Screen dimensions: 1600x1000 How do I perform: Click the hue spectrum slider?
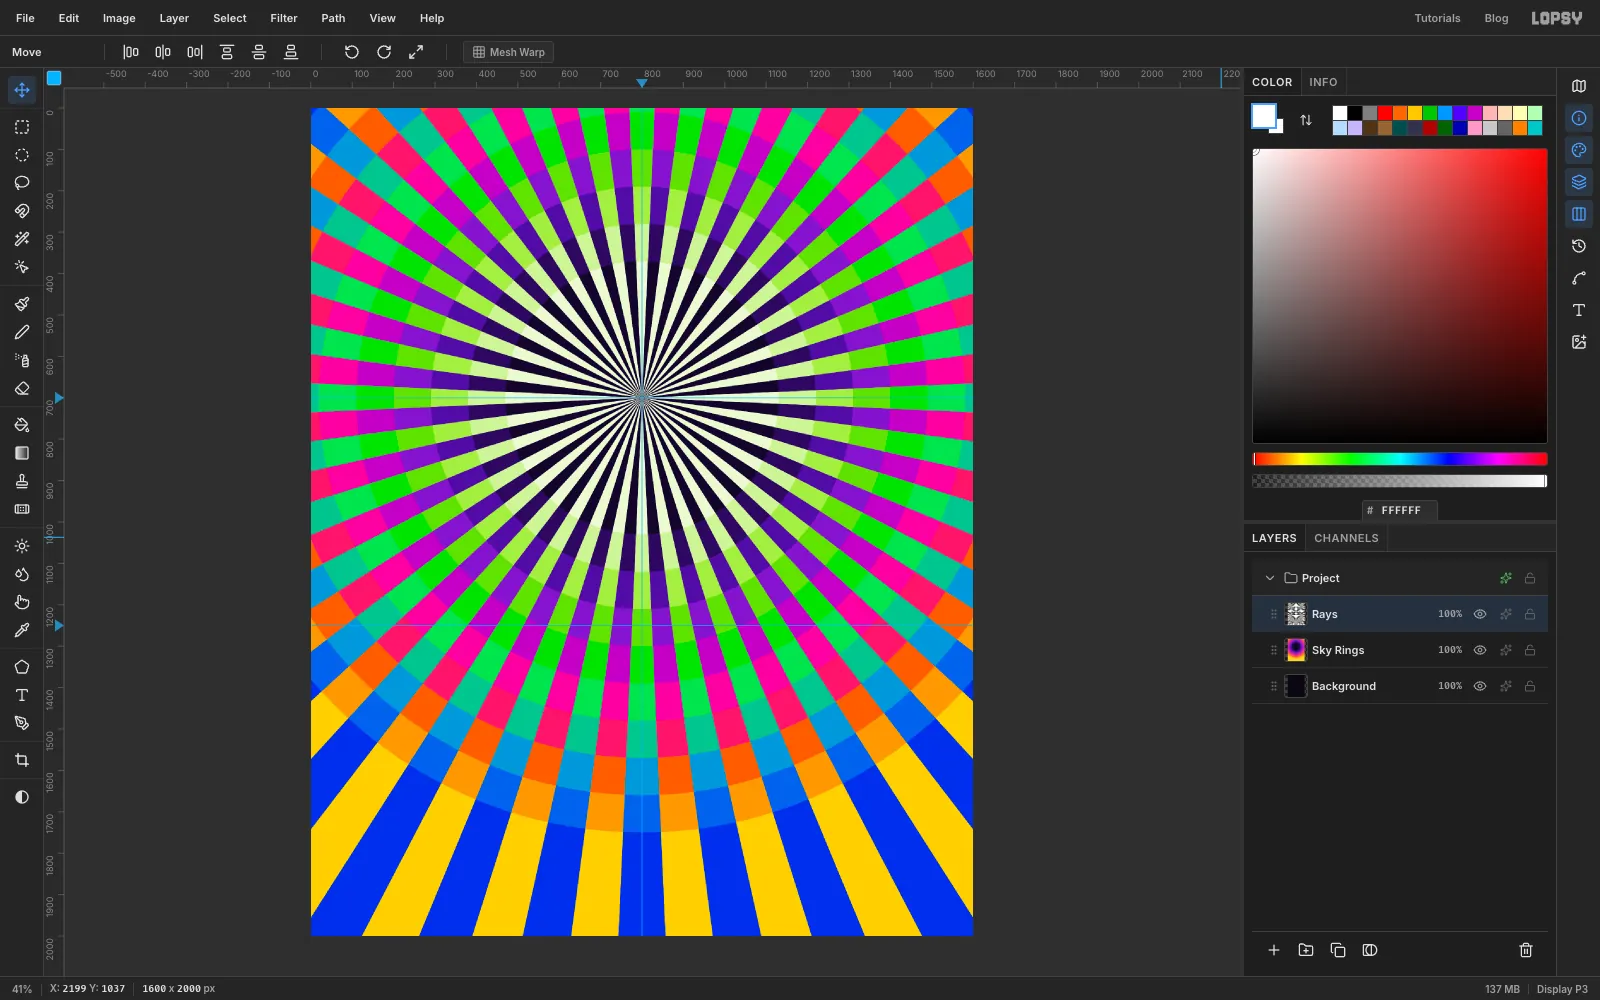pyautogui.click(x=1400, y=459)
